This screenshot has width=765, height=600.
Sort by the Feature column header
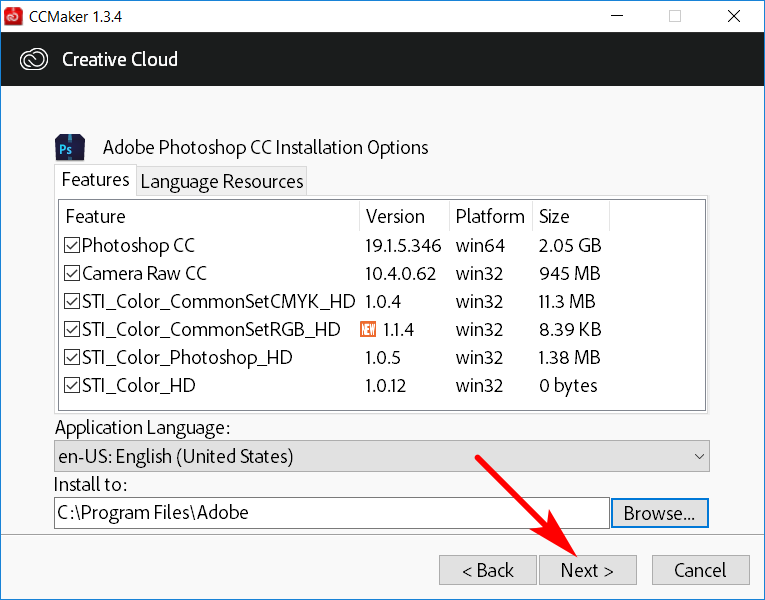click(209, 216)
